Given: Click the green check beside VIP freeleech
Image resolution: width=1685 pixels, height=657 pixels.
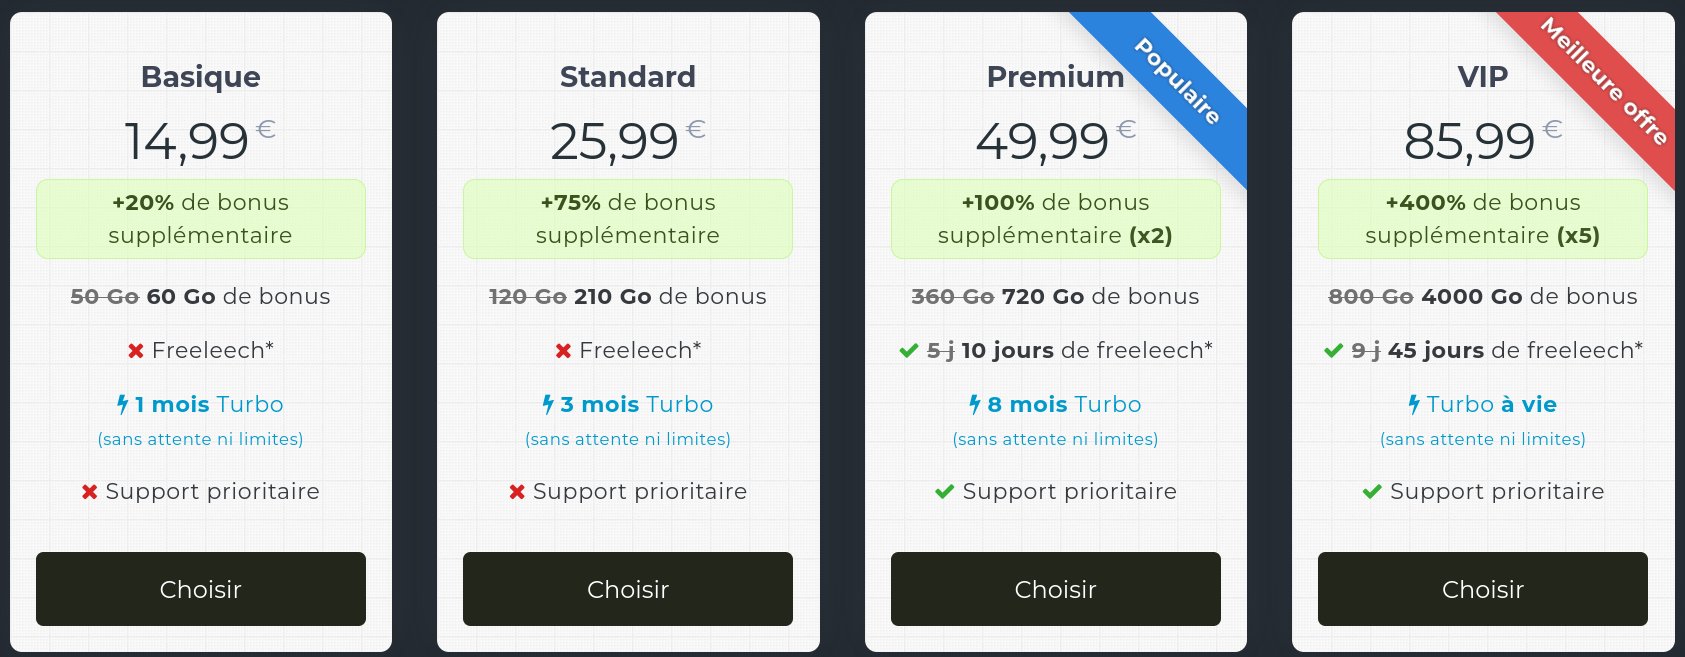Looking at the screenshot, I should point(1333,351).
